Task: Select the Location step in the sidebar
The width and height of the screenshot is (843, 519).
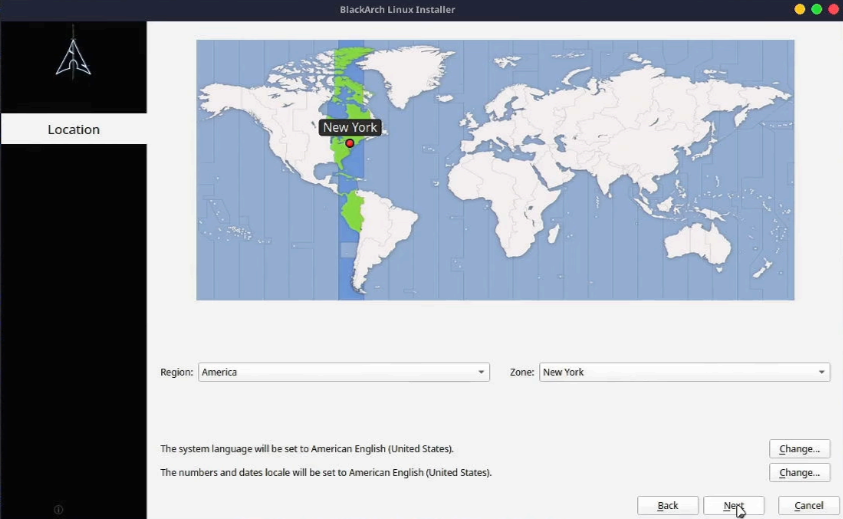Action: coord(74,129)
